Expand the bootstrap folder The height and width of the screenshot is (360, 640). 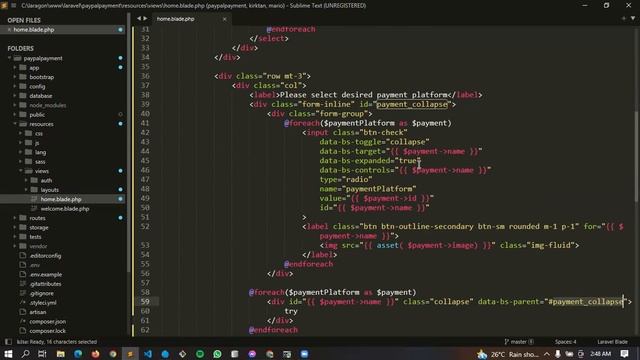(15, 77)
